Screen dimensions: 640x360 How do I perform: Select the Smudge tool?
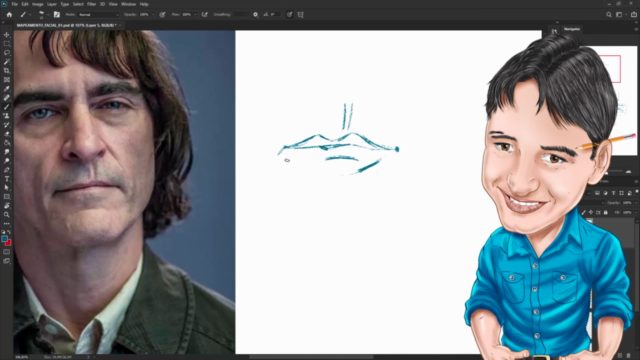coord(7,152)
